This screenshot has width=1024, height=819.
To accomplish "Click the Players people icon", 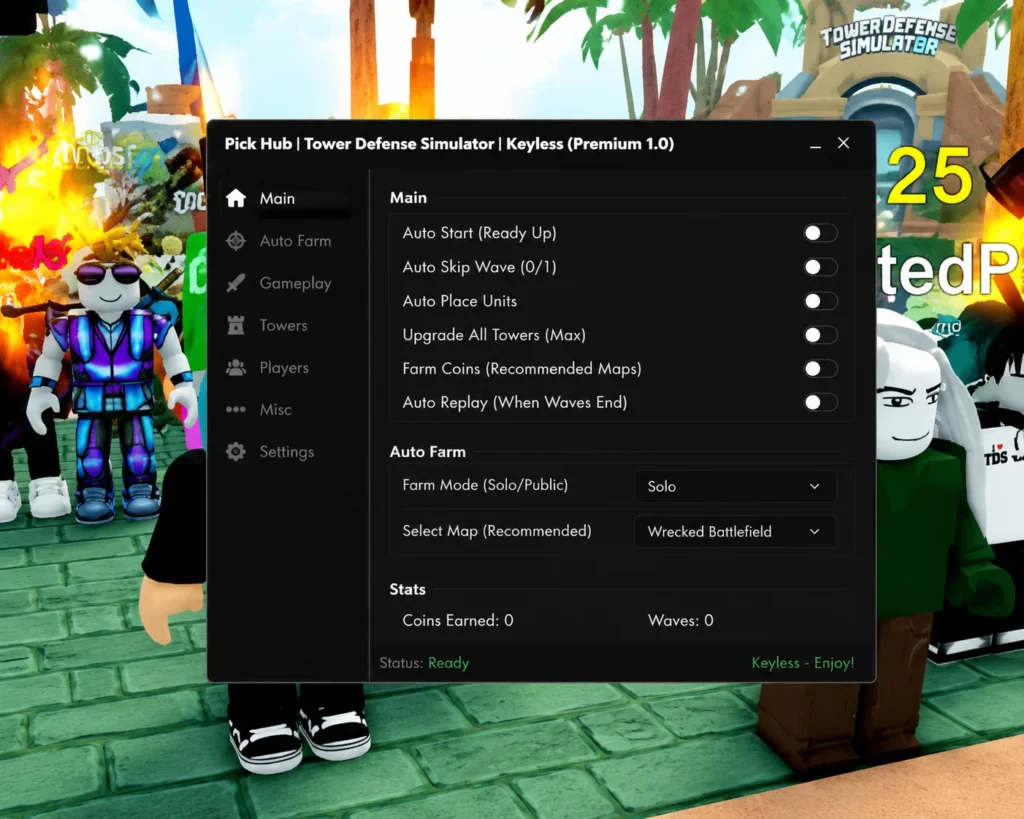I will 236,368.
